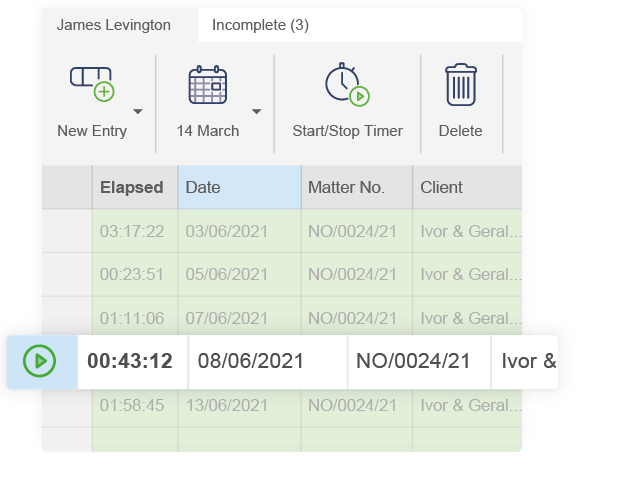The image size is (639, 500).
Task: Select the elapsed time 03:17:22
Action: (x=132, y=231)
